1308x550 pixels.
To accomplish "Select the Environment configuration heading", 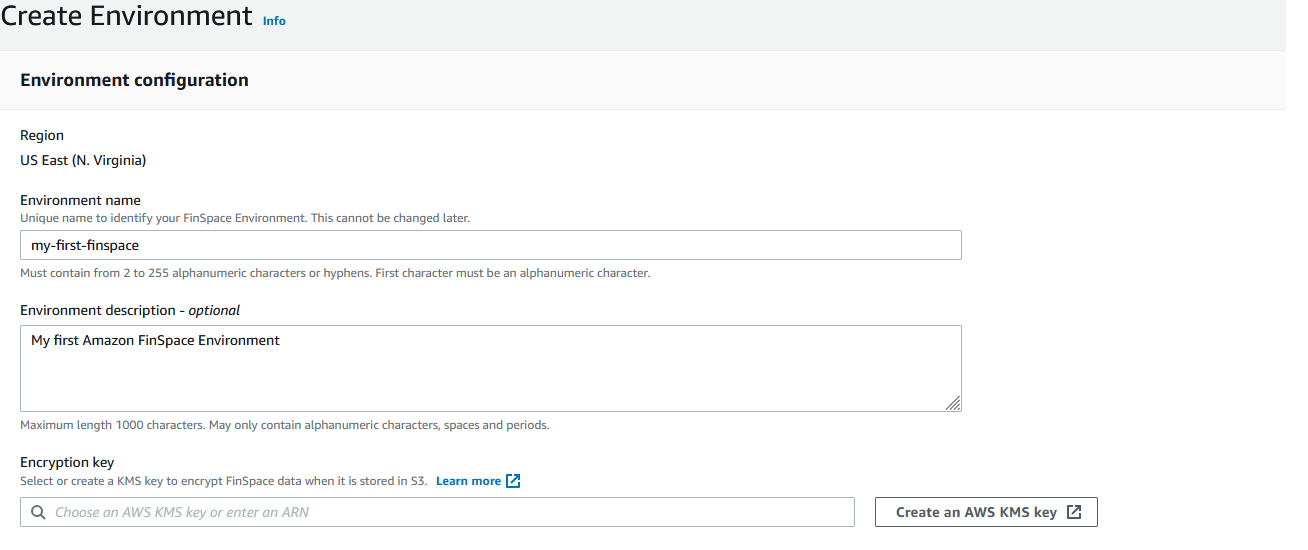I will 134,80.
